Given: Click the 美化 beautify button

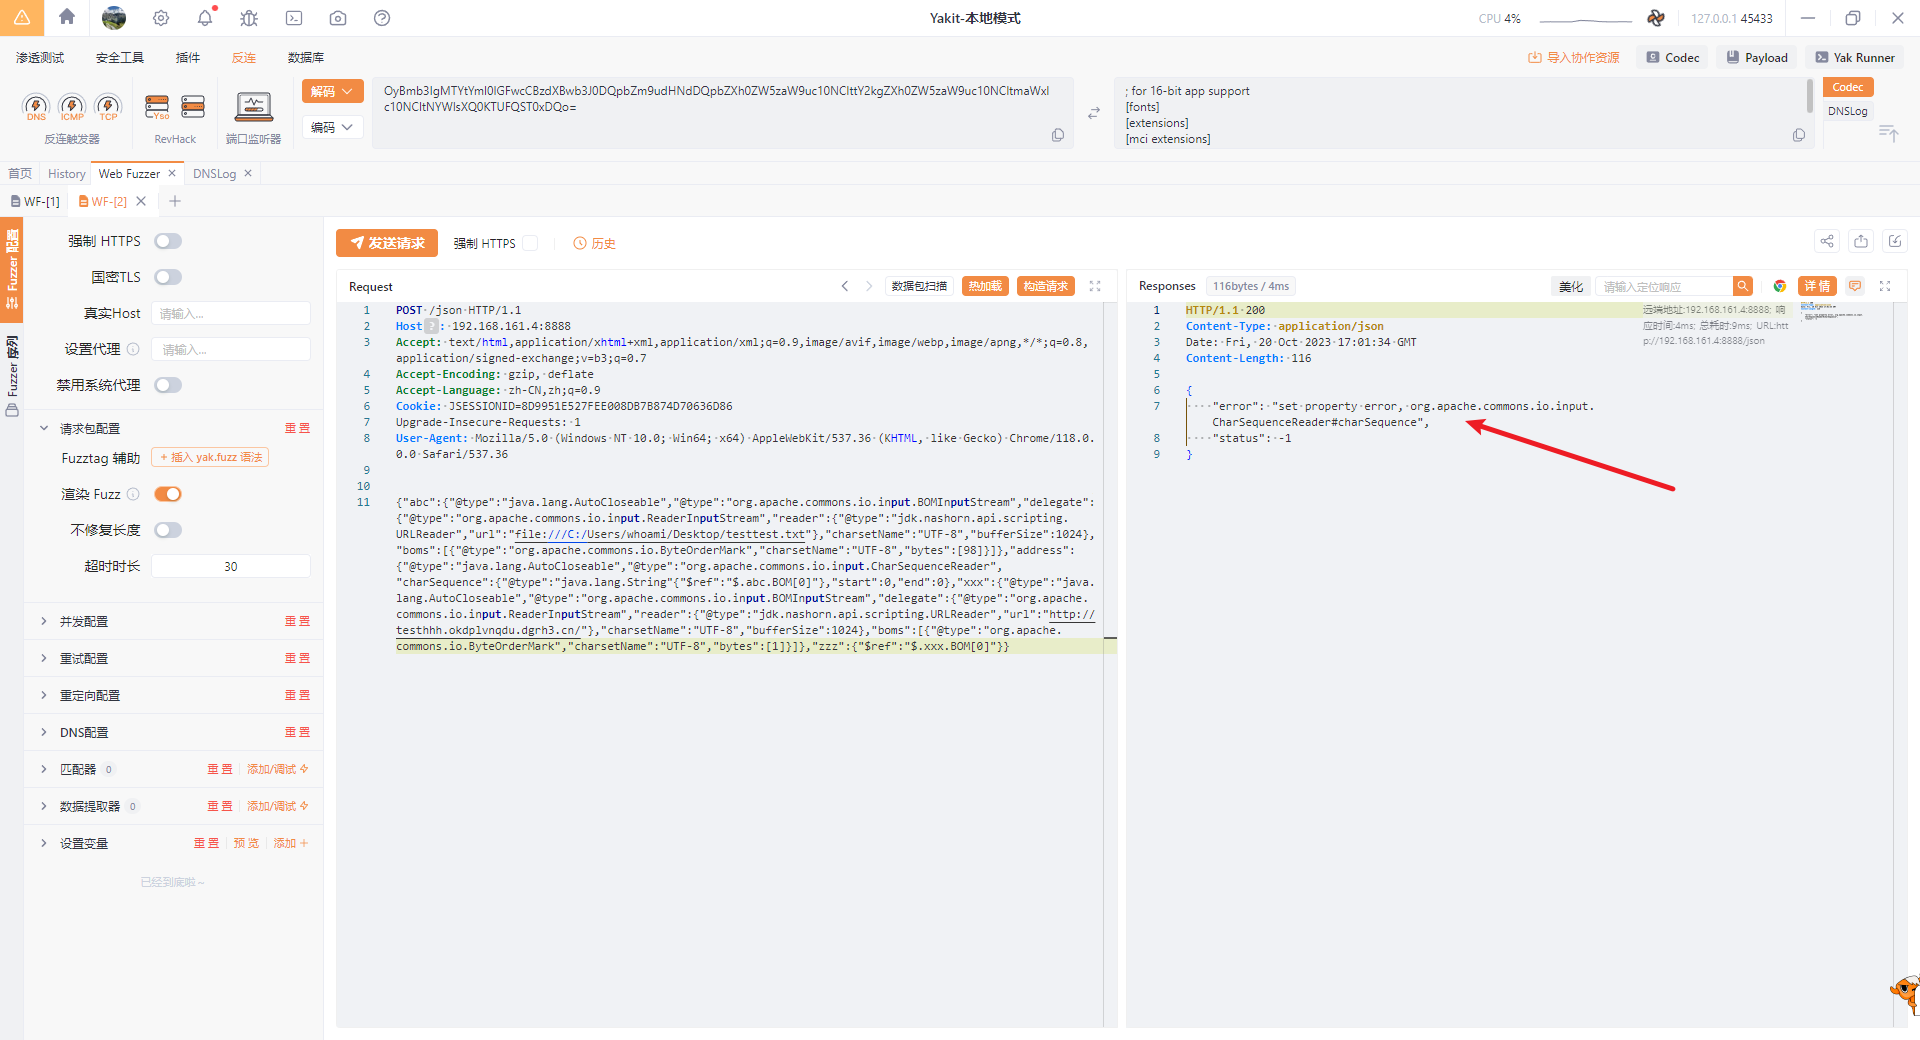Looking at the screenshot, I should pyautogui.click(x=1571, y=287).
